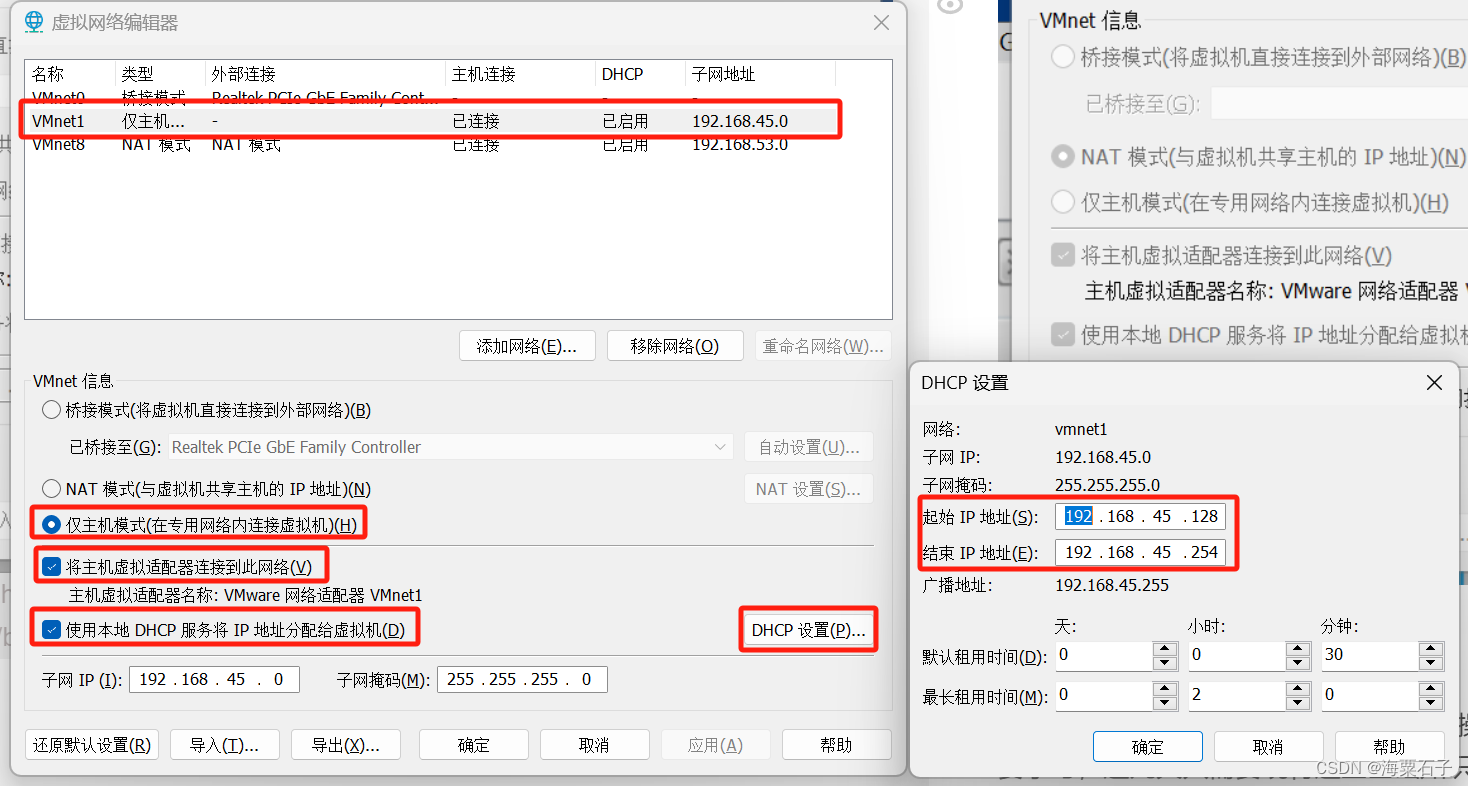This screenshot has width=1468, height=786.
Task: Click the 主机连接 column header
Action: tap(520, 74)
